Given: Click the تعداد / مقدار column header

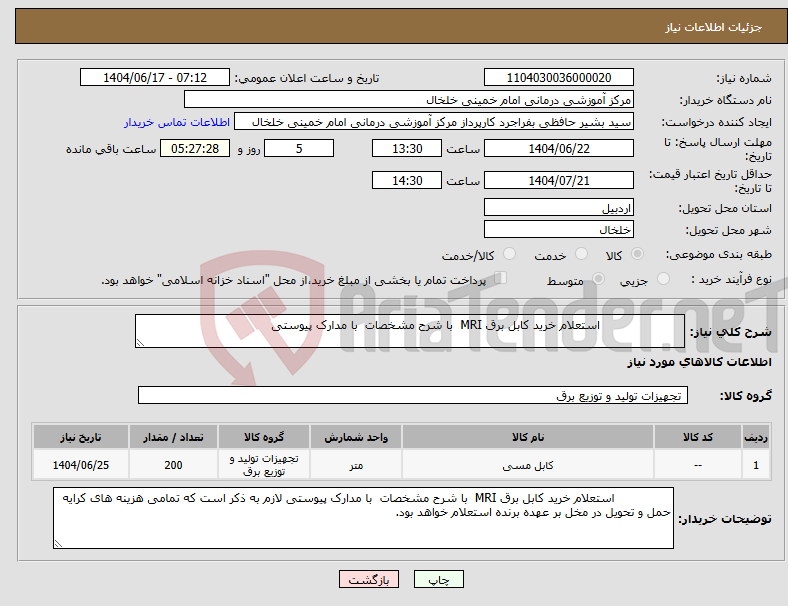Looking at the screenshot, I should coord(173,437).
